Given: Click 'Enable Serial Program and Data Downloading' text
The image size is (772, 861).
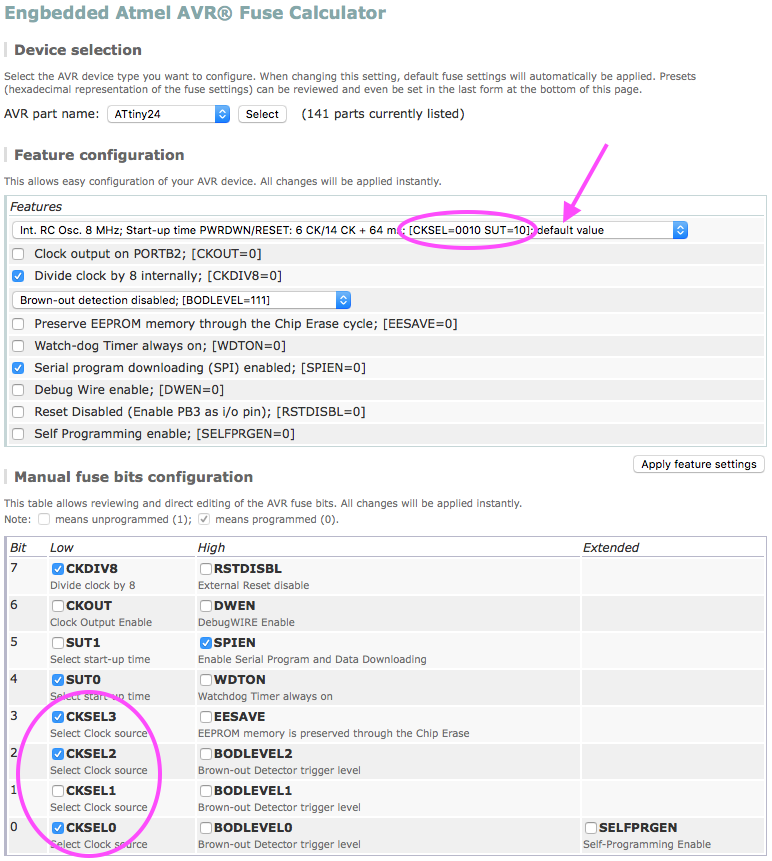Looking at the screenshot, I should point(312,659).
